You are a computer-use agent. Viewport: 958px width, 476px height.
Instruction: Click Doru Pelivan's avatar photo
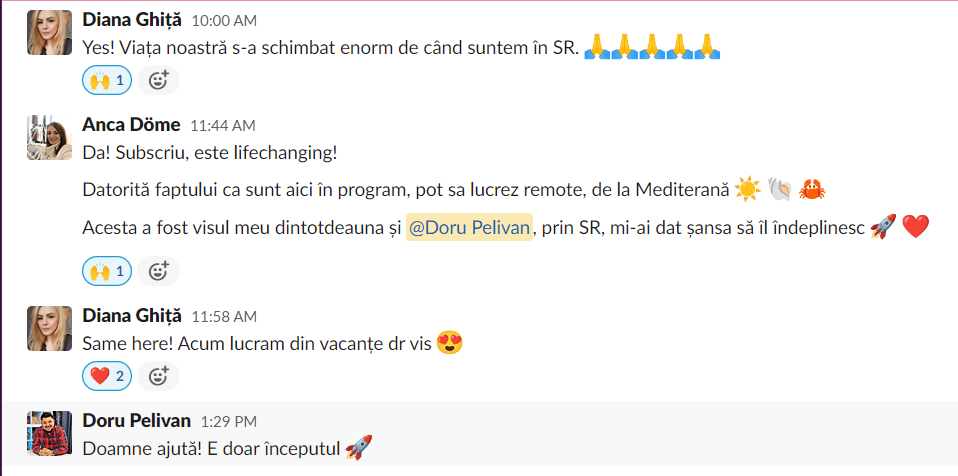tap(49, 433)
